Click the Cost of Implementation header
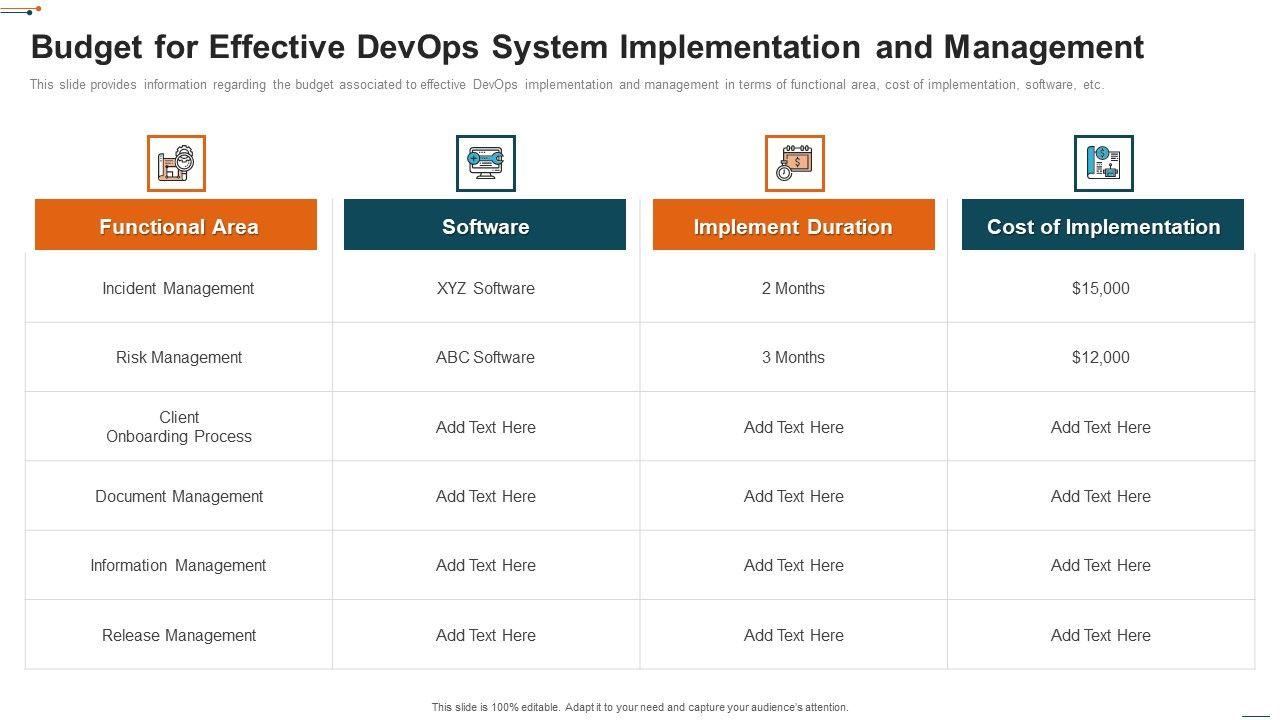 point(1103,226)
